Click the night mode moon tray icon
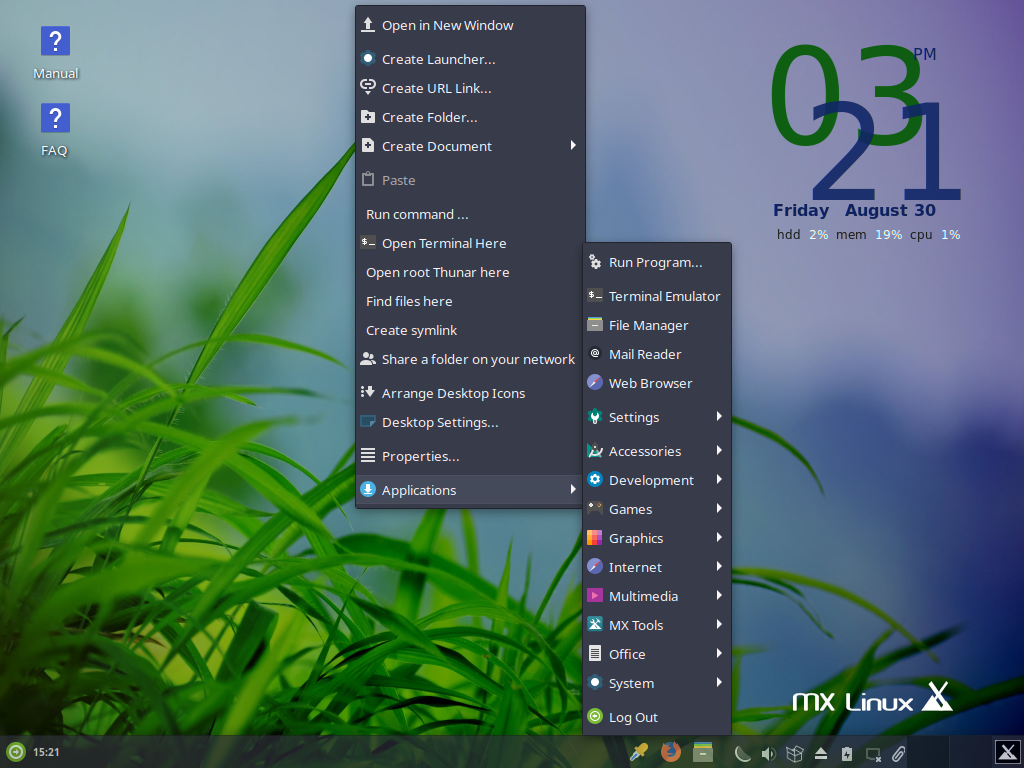The image size is (1024, 768). coord(742,754)
